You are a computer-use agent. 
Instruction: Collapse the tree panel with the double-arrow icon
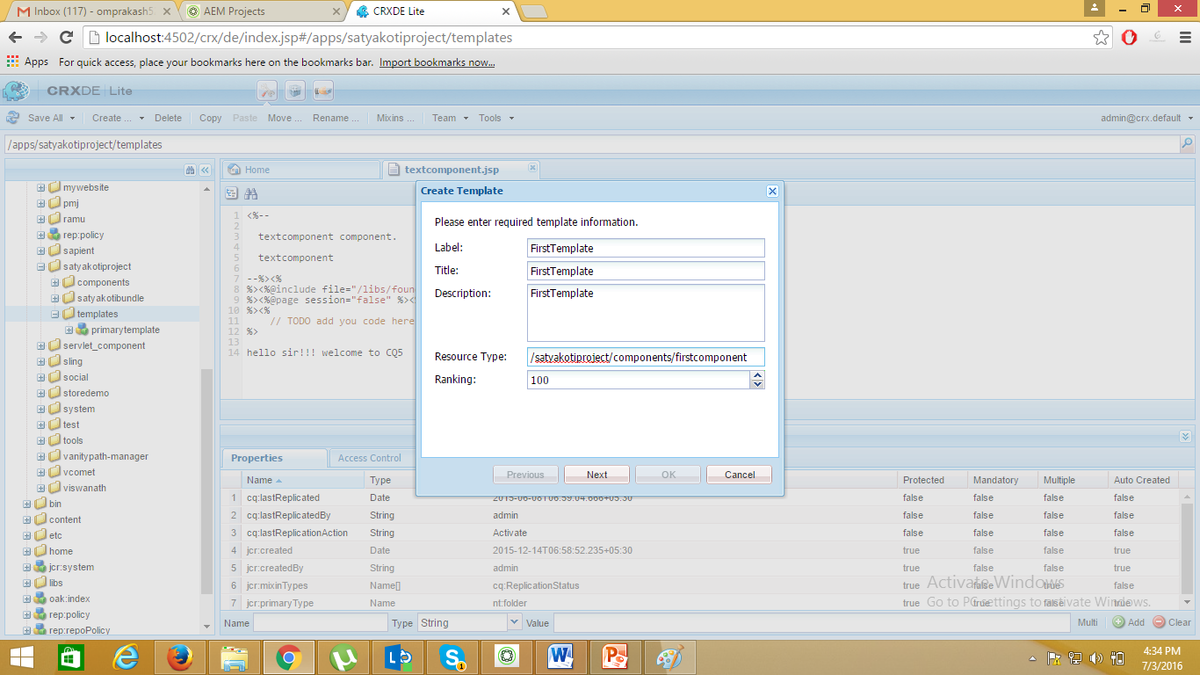point(205,170)
